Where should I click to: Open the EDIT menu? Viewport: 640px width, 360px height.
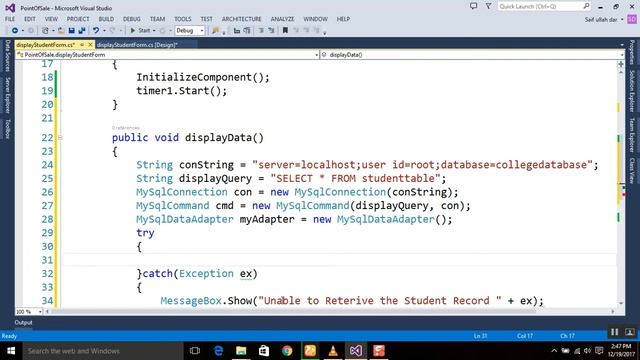tap(30, 19)
